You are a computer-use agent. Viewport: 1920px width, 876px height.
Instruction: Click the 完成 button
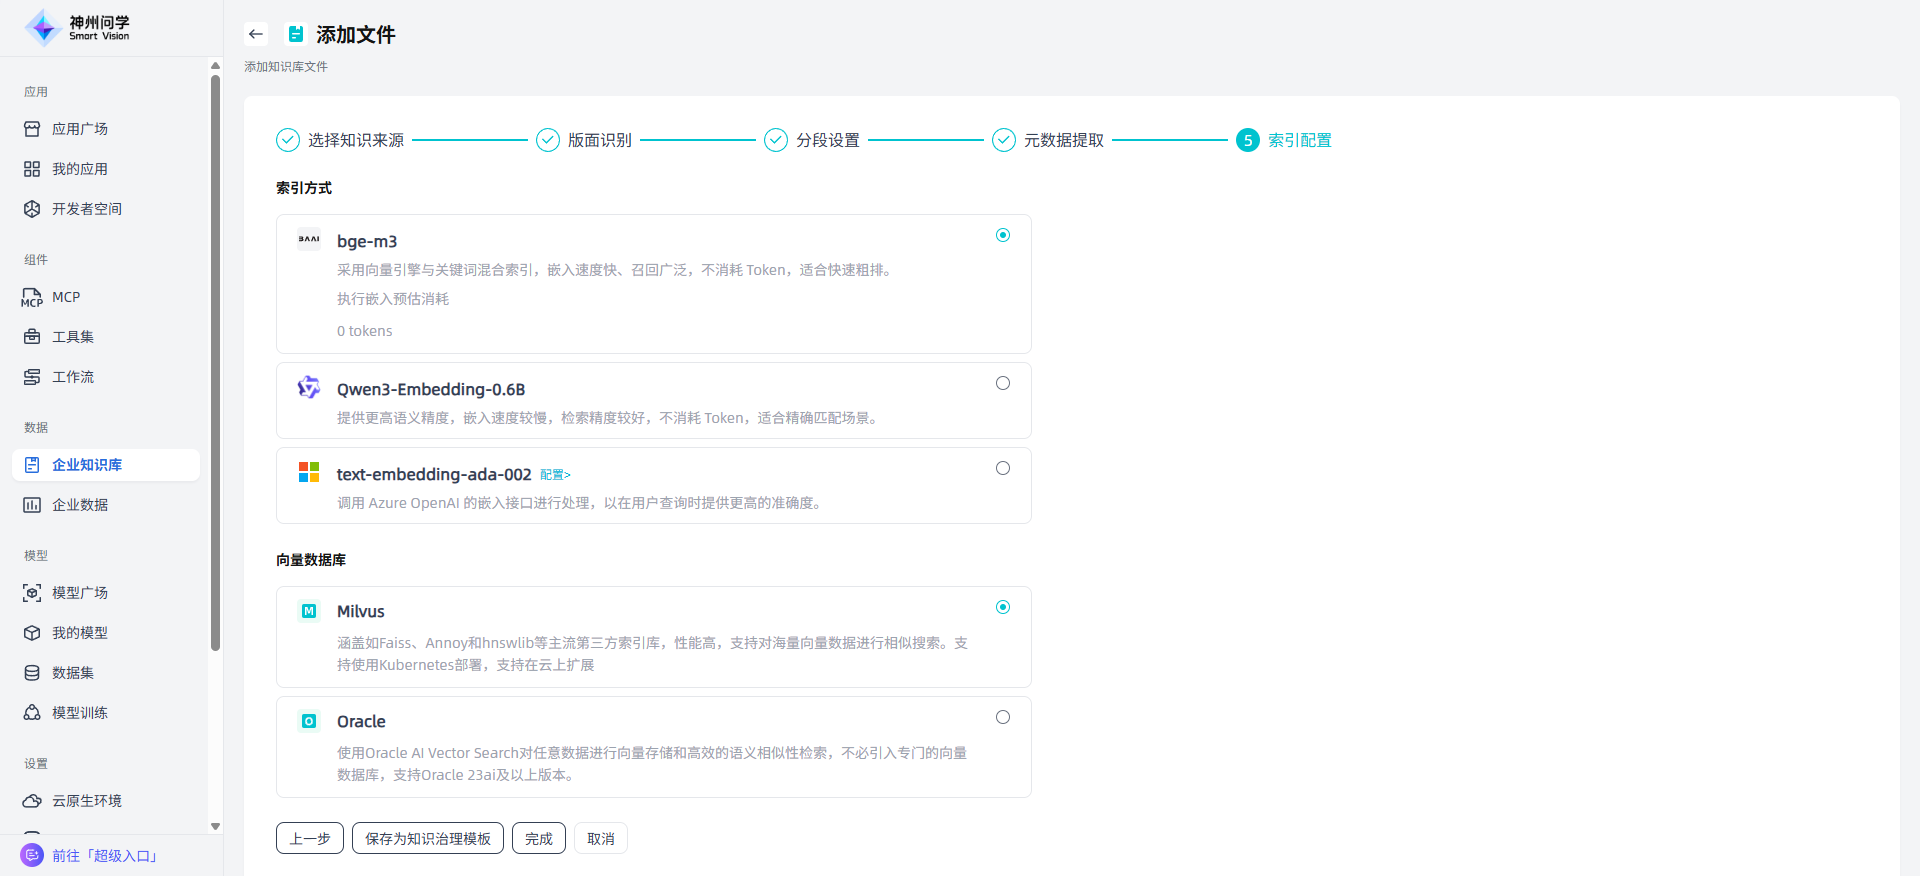538,838
